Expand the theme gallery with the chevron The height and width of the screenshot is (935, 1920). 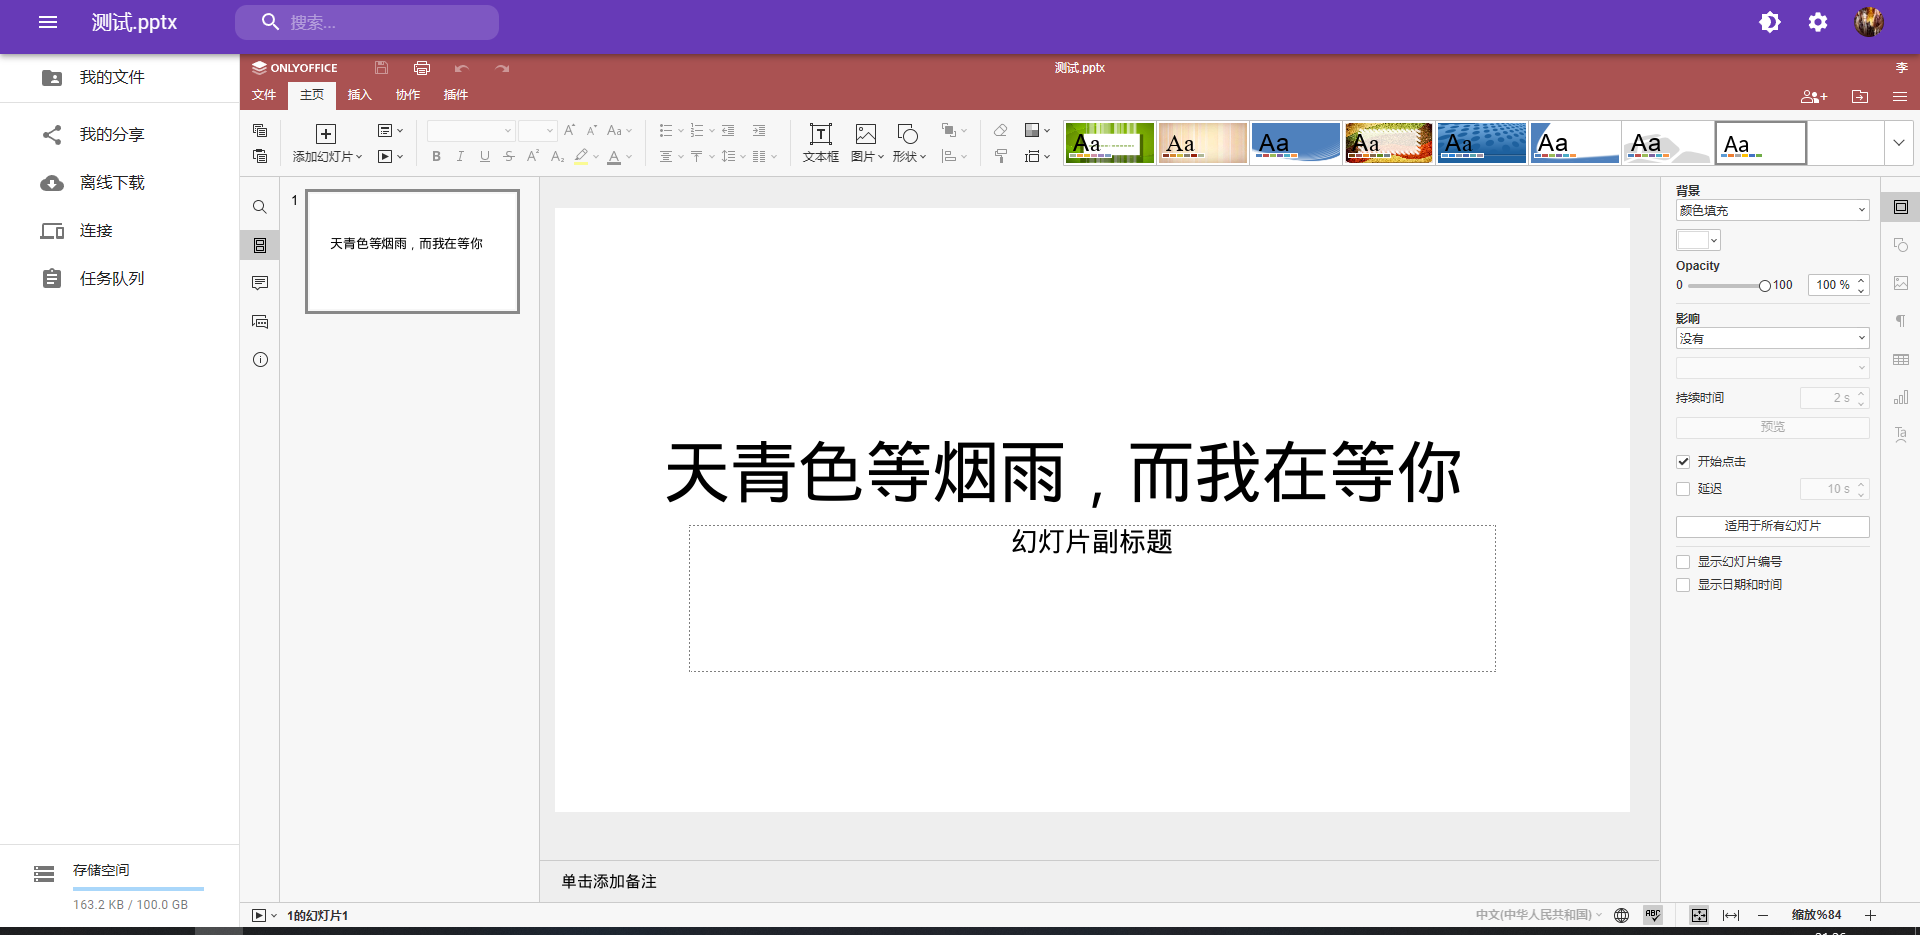1898,142
